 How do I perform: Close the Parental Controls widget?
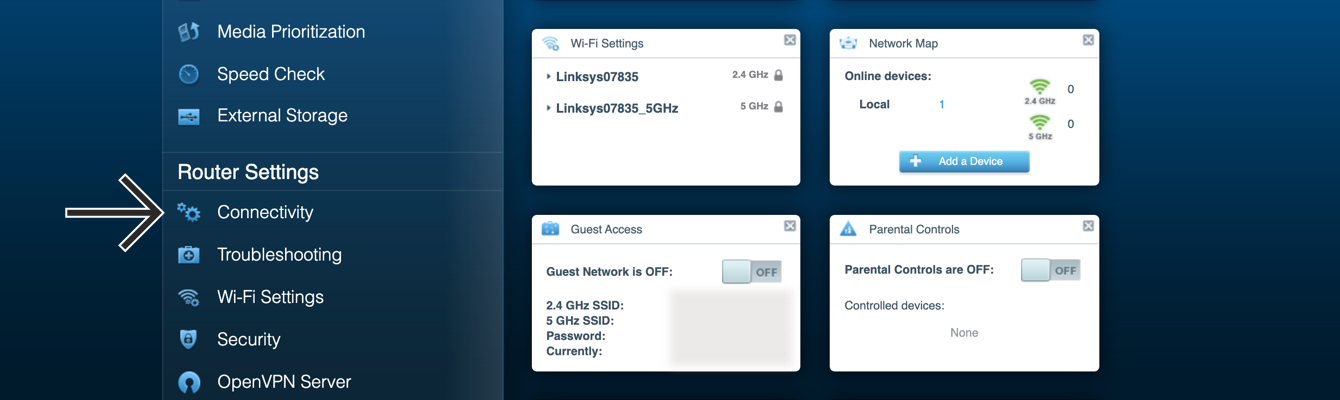coord(1088,226)
